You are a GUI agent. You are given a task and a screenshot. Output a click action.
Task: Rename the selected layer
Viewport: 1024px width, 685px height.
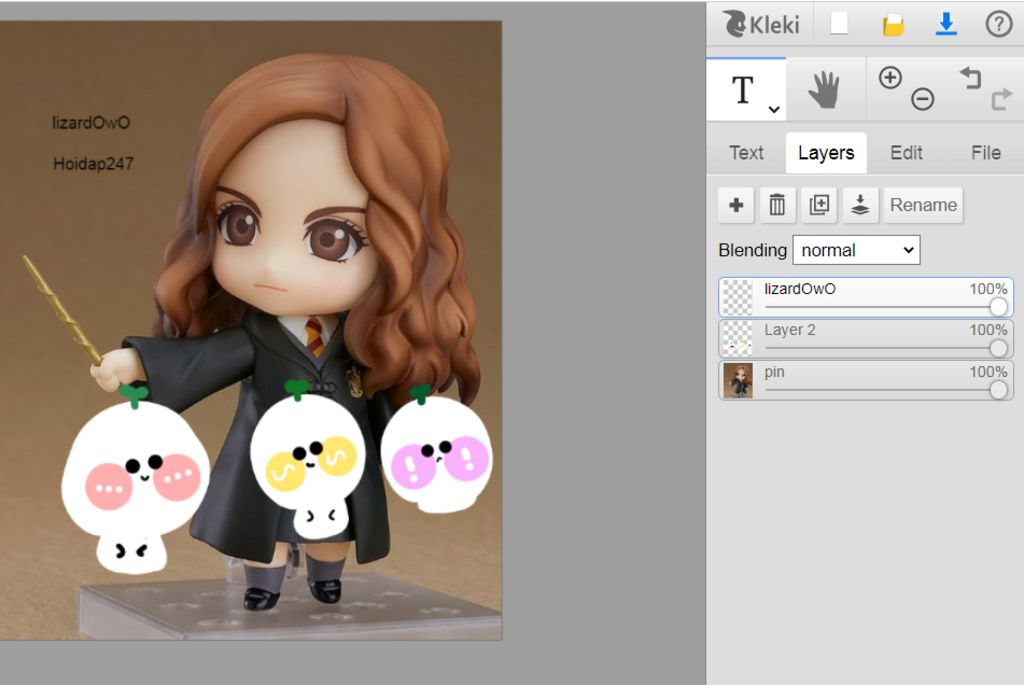pyautogui.click(x=923, y=205)
